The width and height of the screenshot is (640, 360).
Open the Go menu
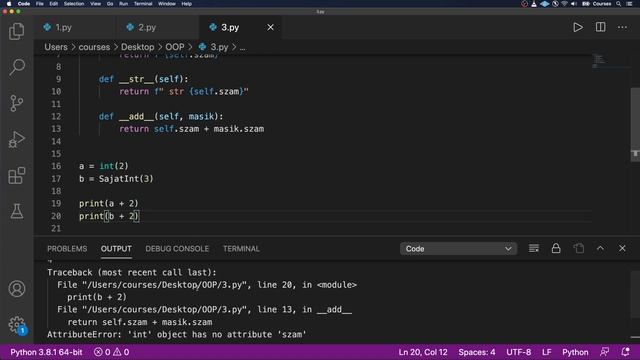(110, 4)
